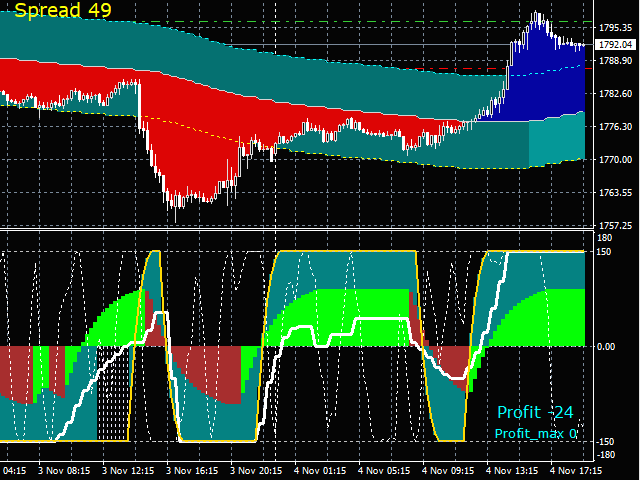Click the 1776.30 price scale value

click(x=616, y=127)
